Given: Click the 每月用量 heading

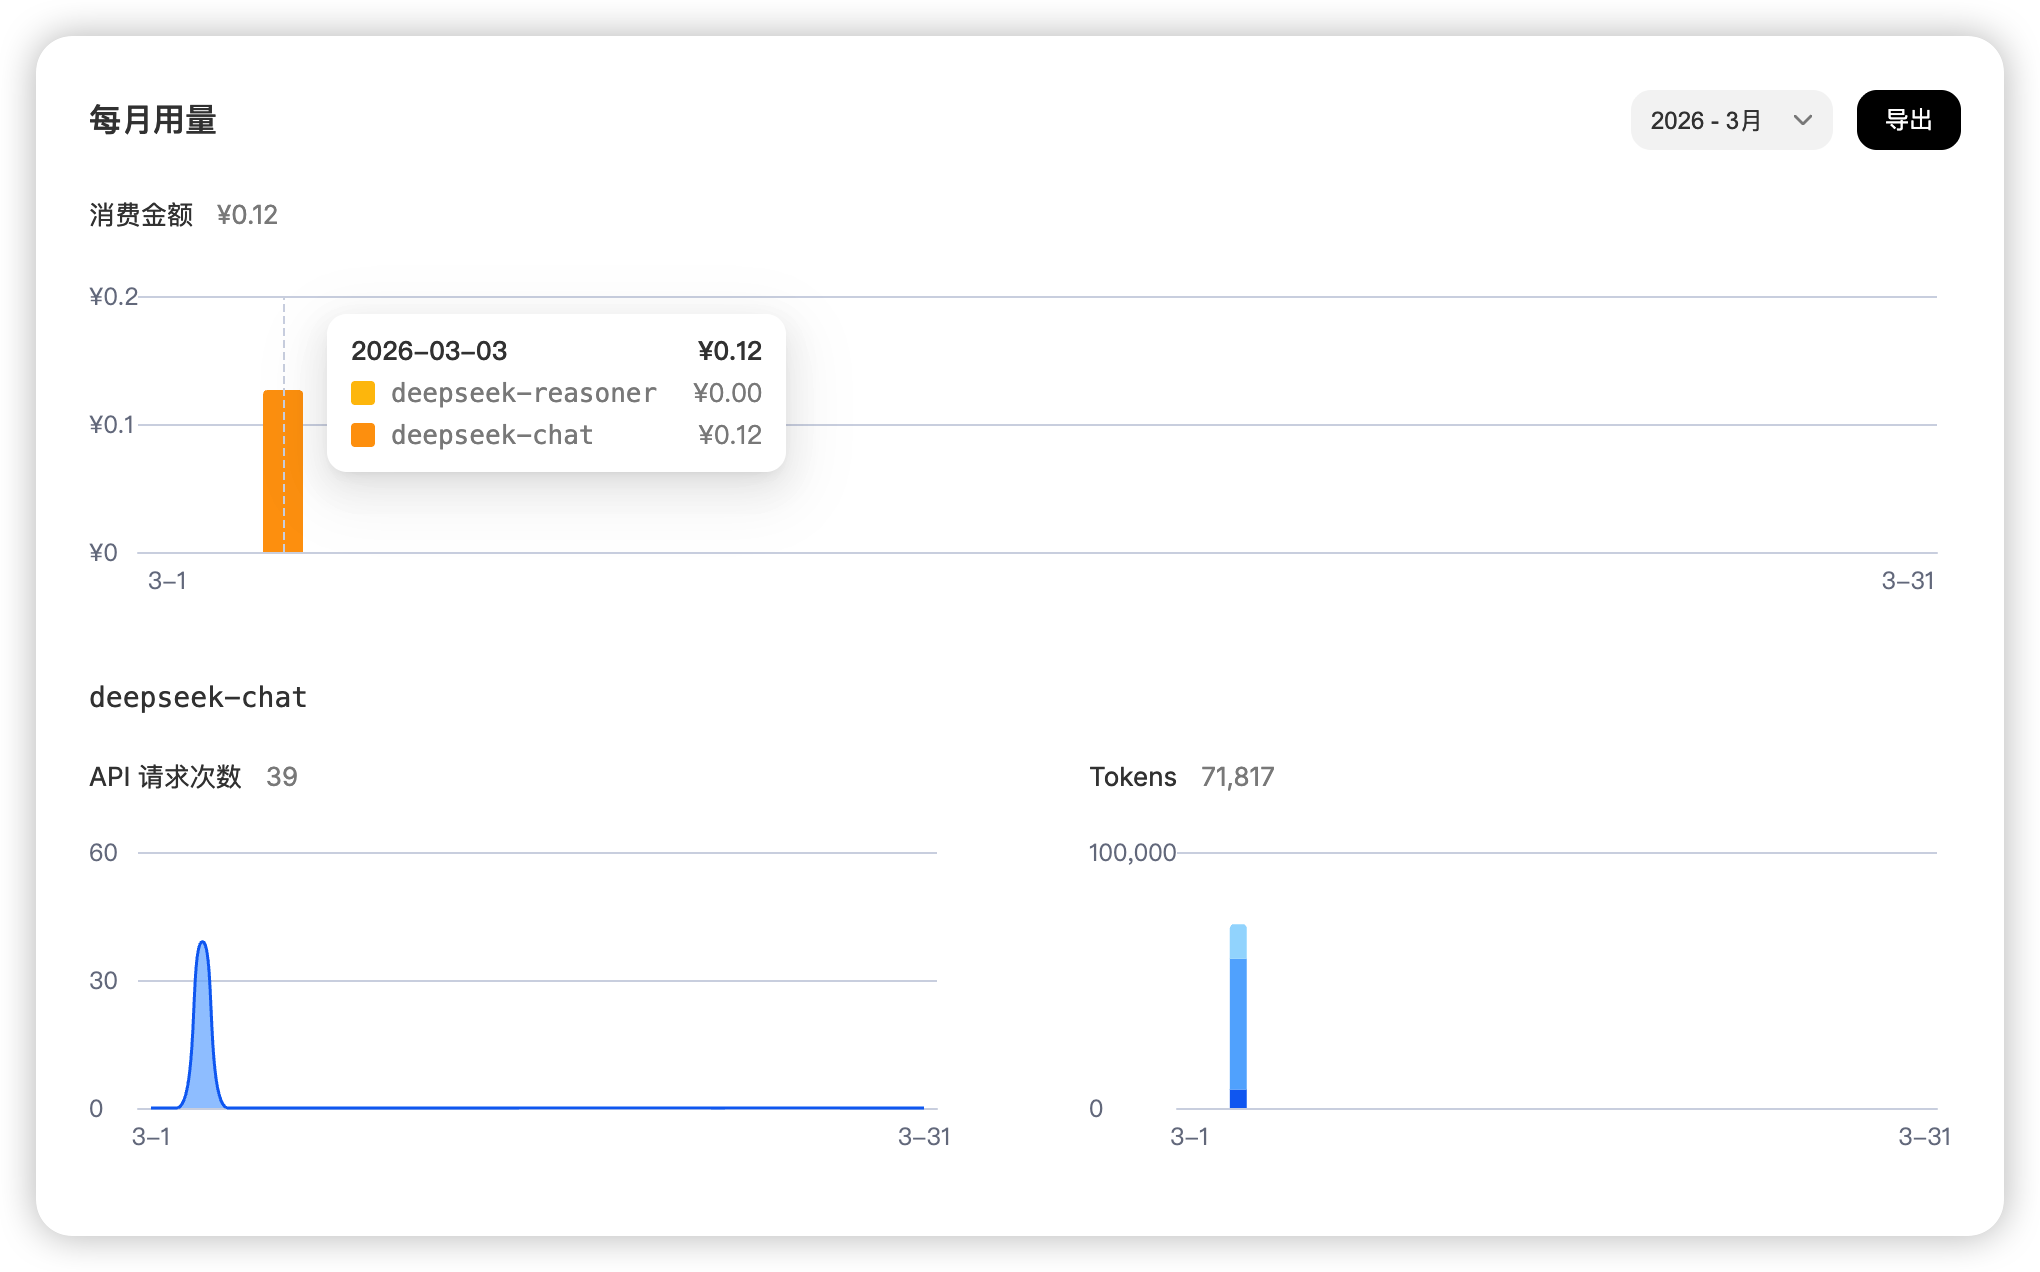Looking at the screenshot, I should 153,120.
